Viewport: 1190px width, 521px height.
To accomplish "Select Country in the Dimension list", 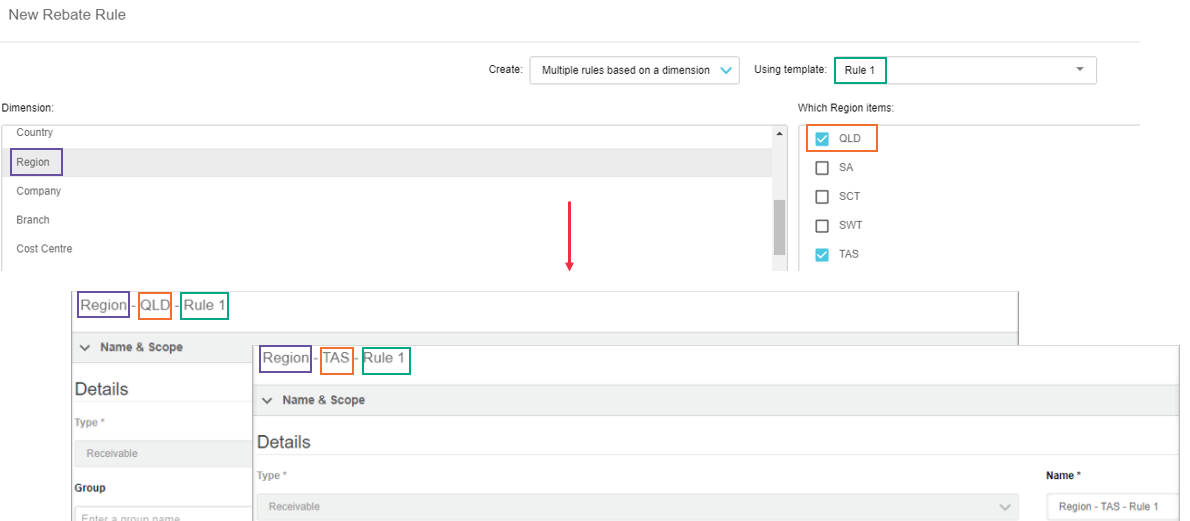I will (x=387, y=133).
